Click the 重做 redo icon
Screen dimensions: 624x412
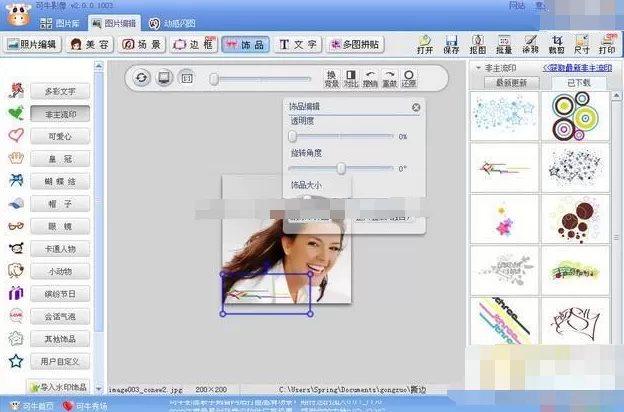(389, 79)
